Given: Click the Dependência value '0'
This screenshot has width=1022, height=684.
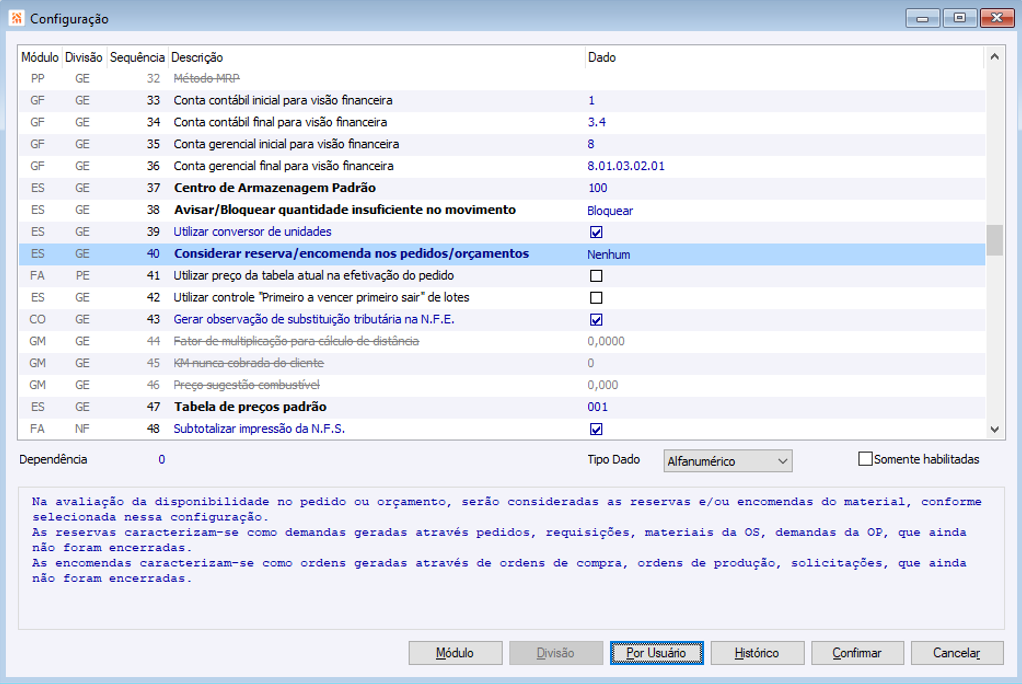Looking at the screenshot, I should (162, 460).
